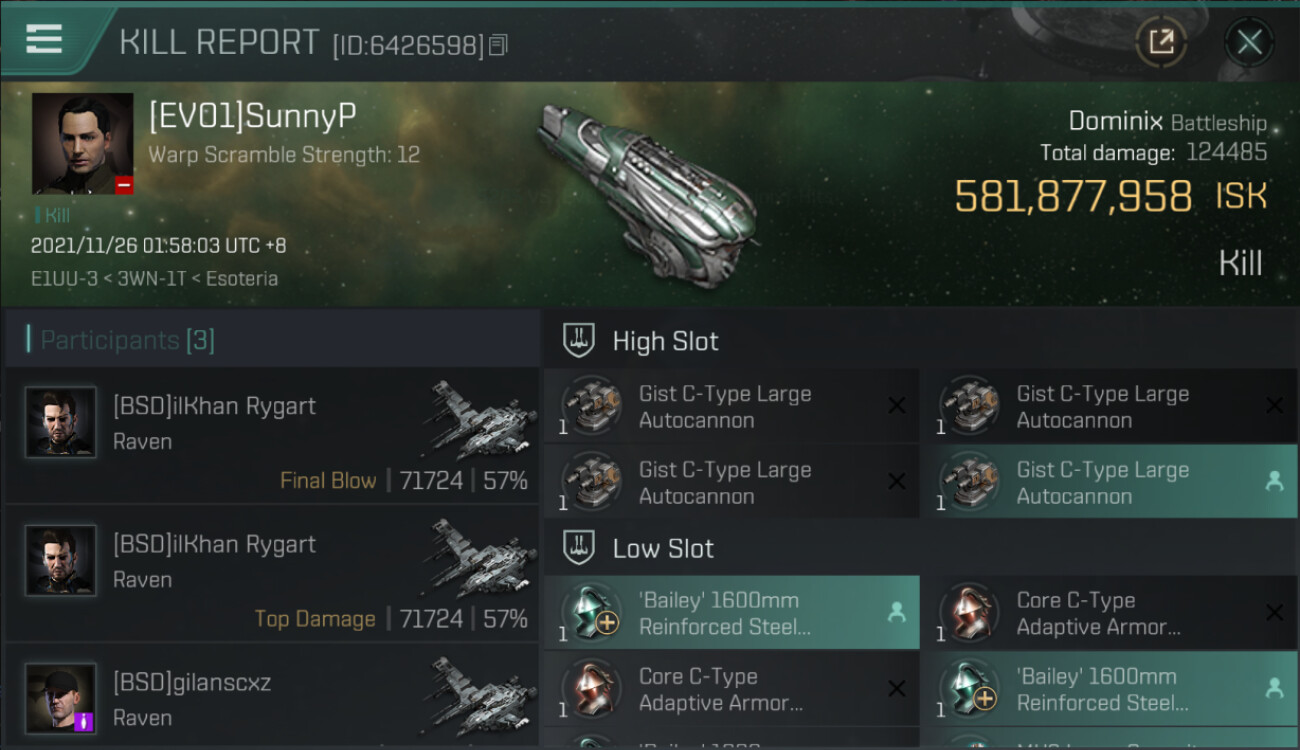This screenshot has width=1300, height=750.
Task: Open the ilKhan Rygart Top Damage participant entry
Action: pos(272,573)
